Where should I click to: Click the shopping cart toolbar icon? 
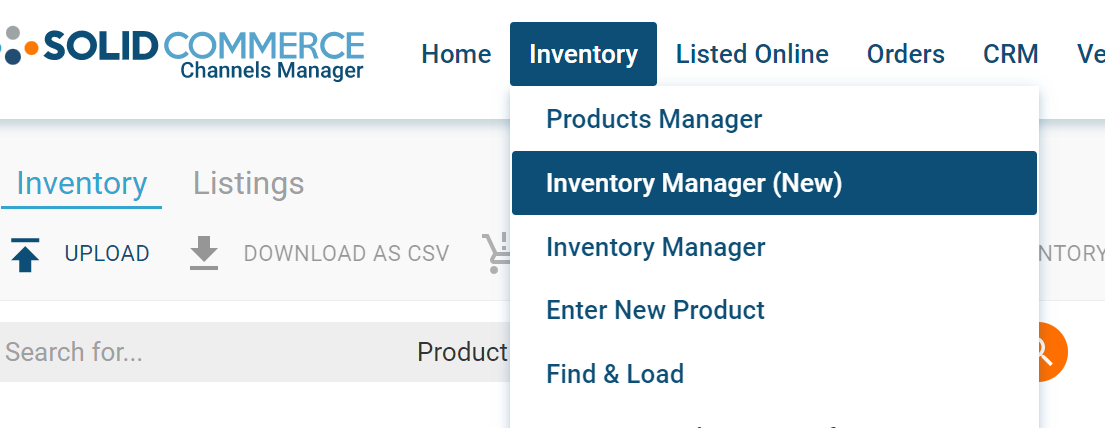(x=496, y=254)
